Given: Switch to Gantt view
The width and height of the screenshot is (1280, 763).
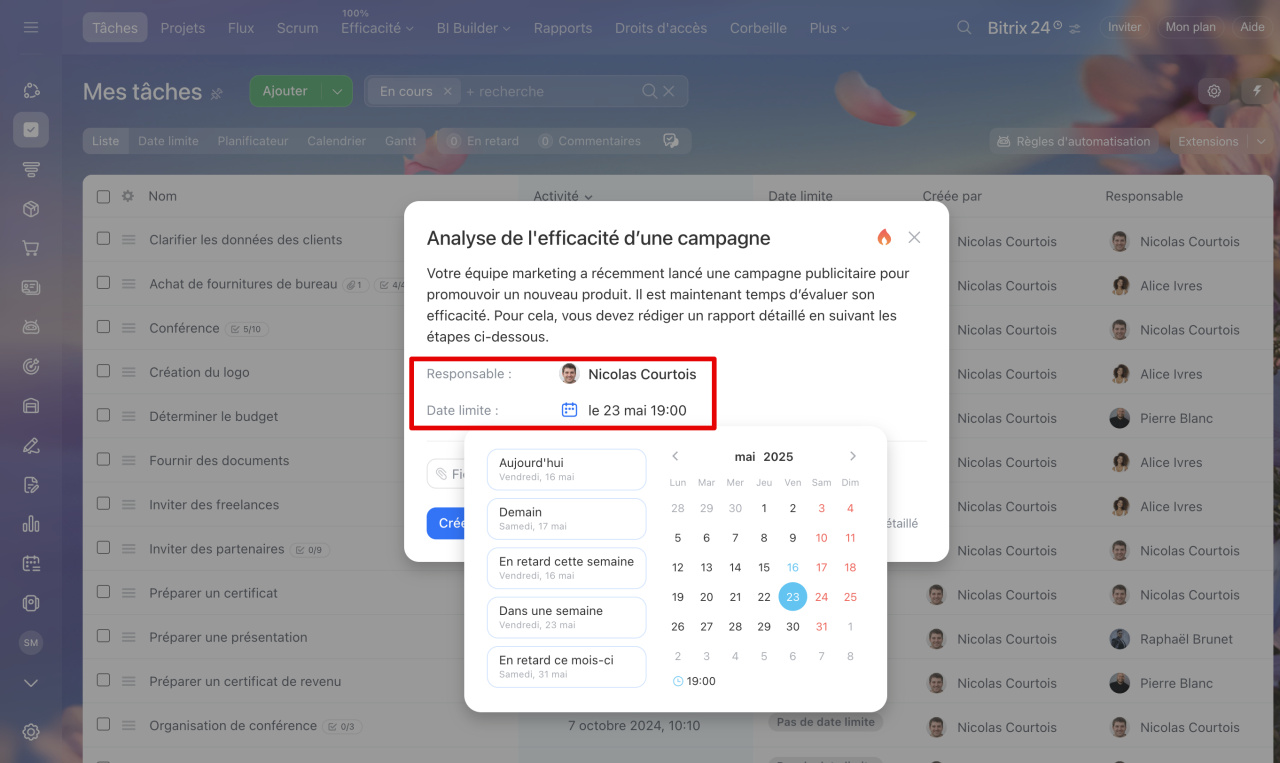Looking at the screenshot, I should coord(400,141).
